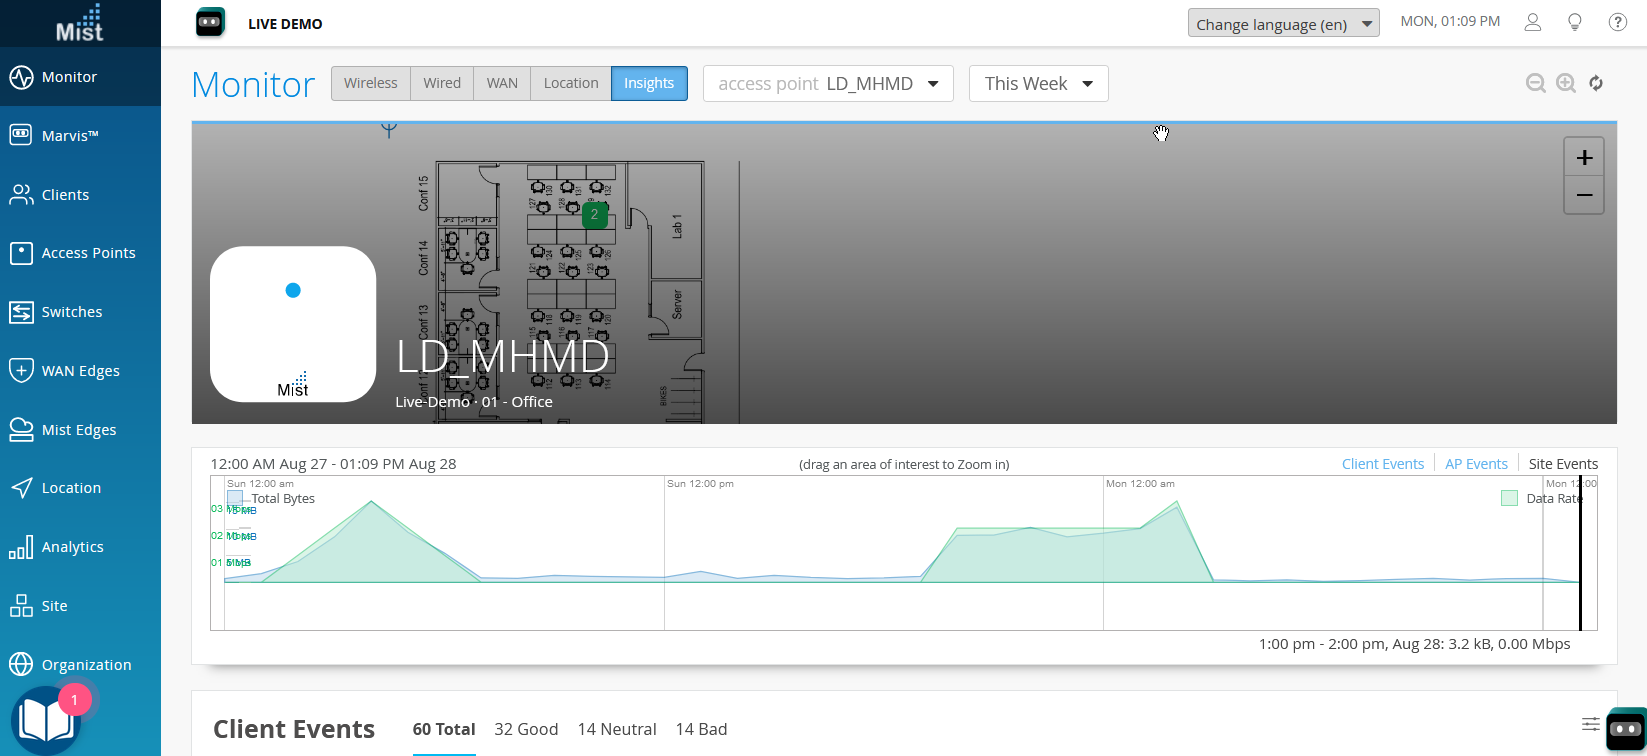Jump to Site Events link

1563,464
